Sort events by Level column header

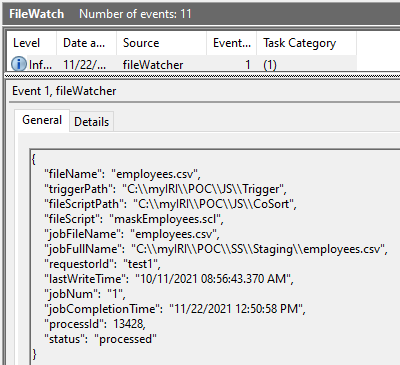pyautogui.click(x=32, y=43)
